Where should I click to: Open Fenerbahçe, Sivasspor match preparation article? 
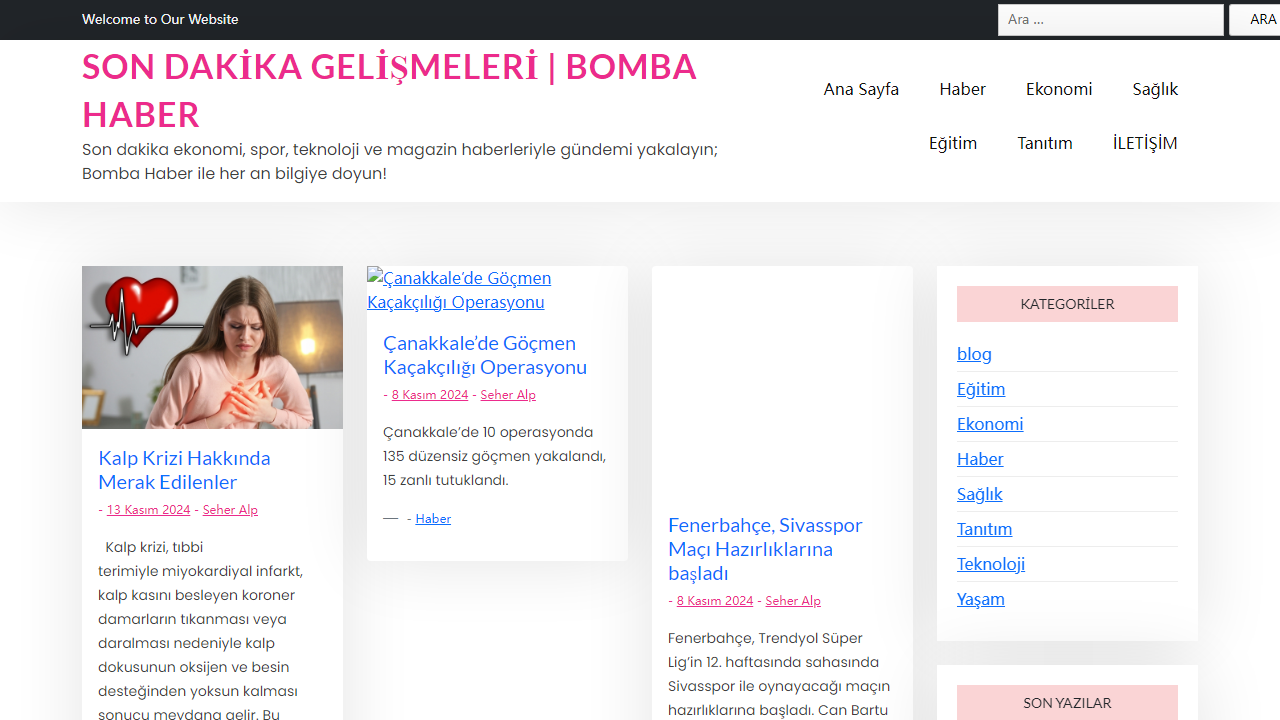(x=764, y=549)
